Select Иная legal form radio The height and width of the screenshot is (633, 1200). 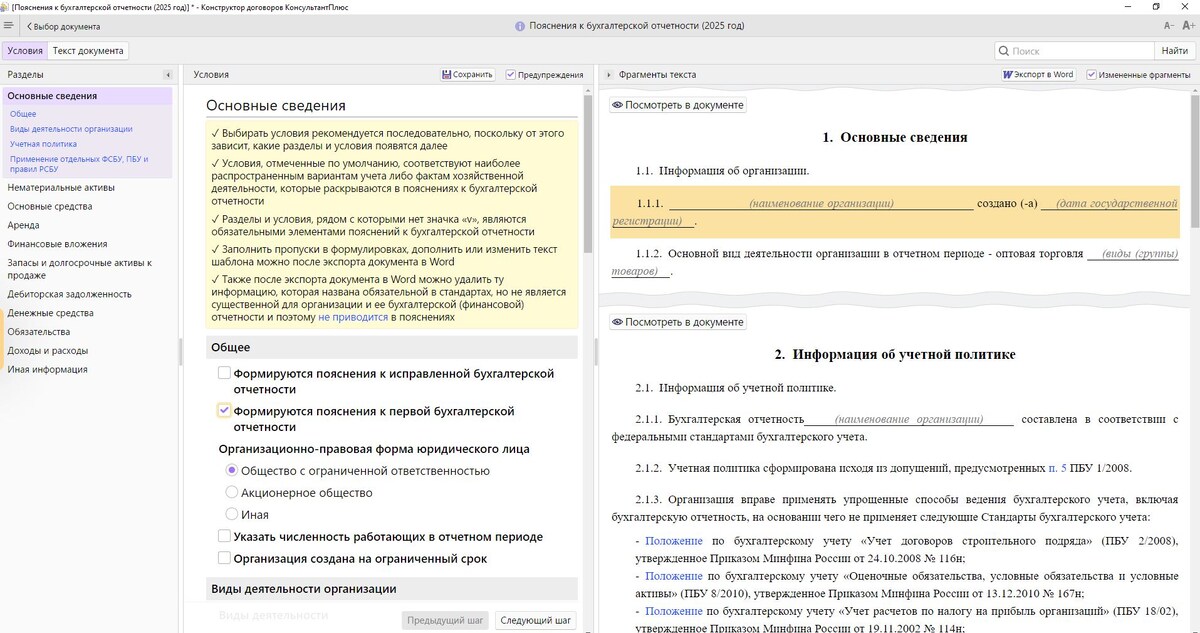click(x=232, y=514)
